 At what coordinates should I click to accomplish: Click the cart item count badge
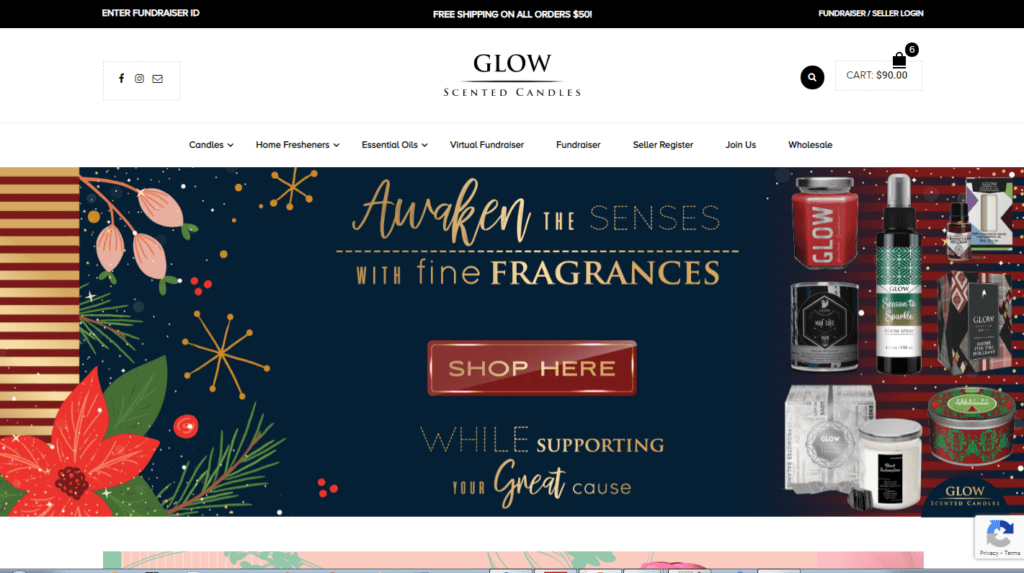click(x=912, y=49)
